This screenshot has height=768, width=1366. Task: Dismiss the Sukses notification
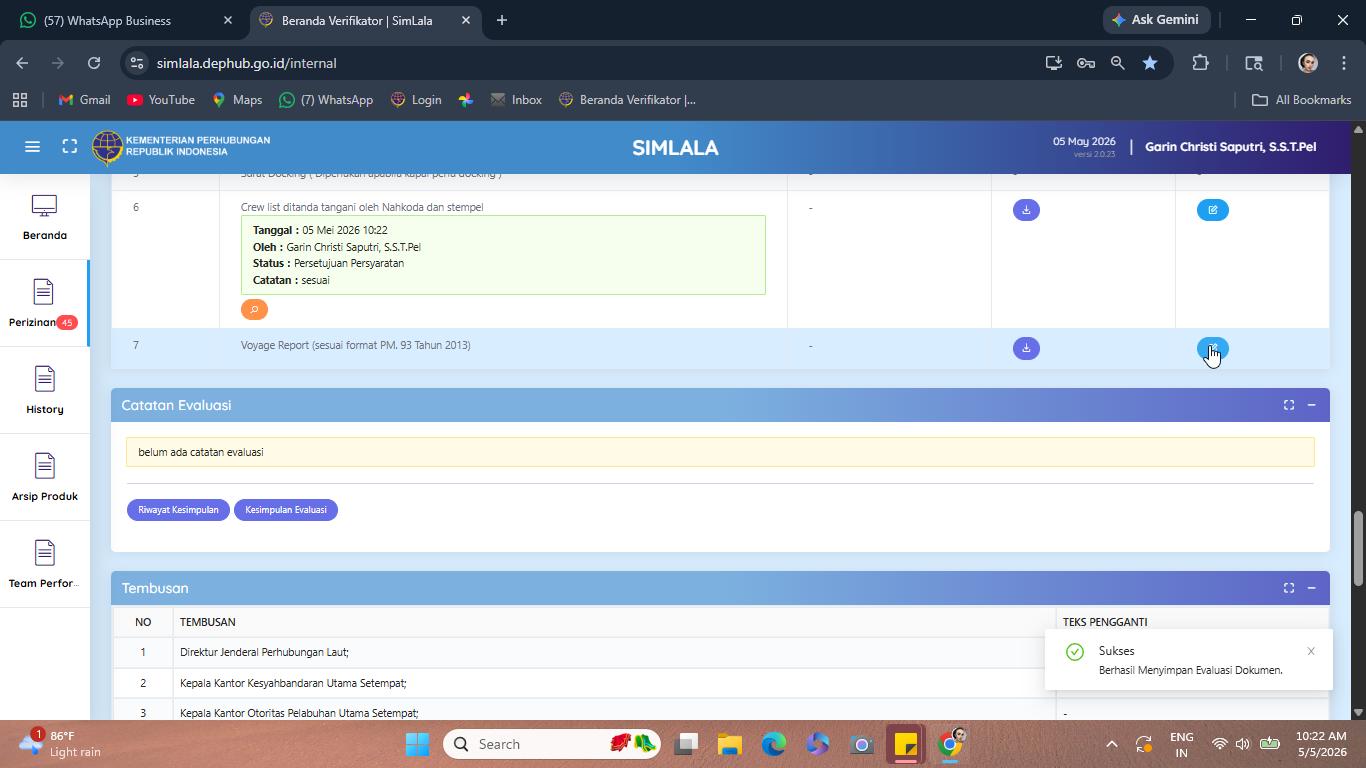point(1311,651)
